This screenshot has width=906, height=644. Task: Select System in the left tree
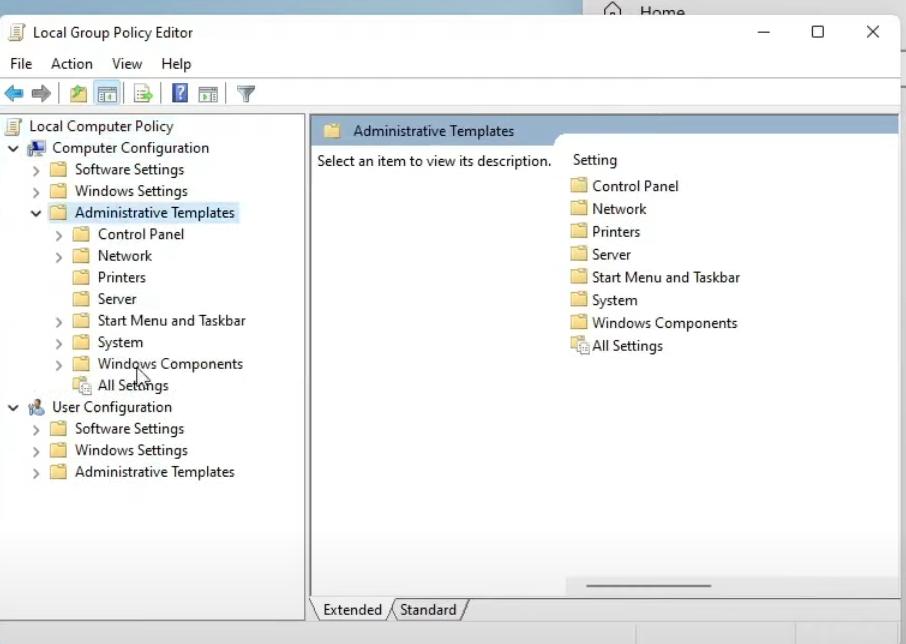[x=120, y=342]
